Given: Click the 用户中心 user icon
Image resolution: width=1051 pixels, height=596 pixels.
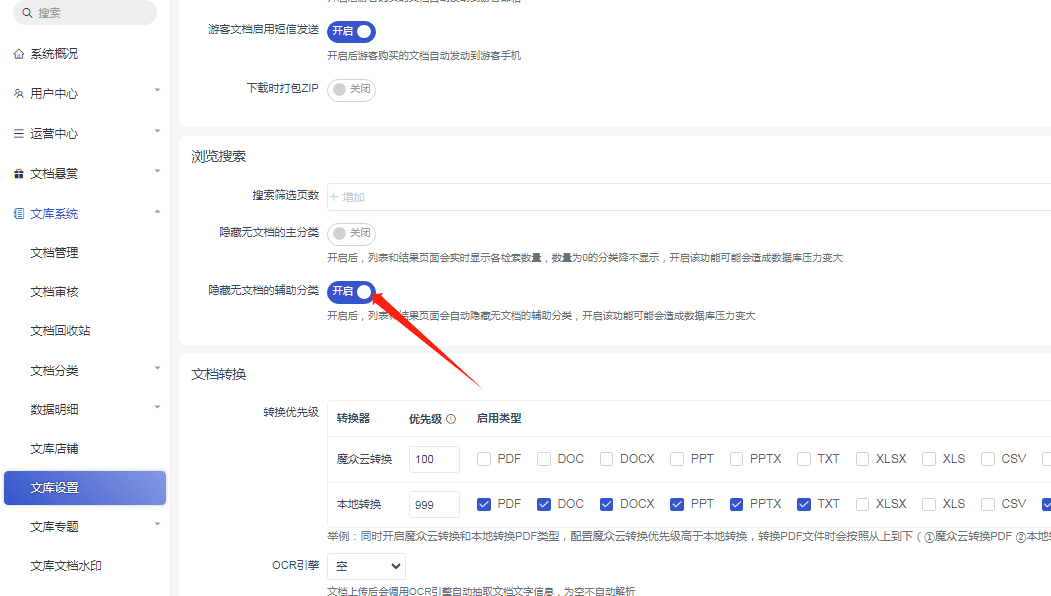Looking at the screenshot, I should tap(19, 94).
